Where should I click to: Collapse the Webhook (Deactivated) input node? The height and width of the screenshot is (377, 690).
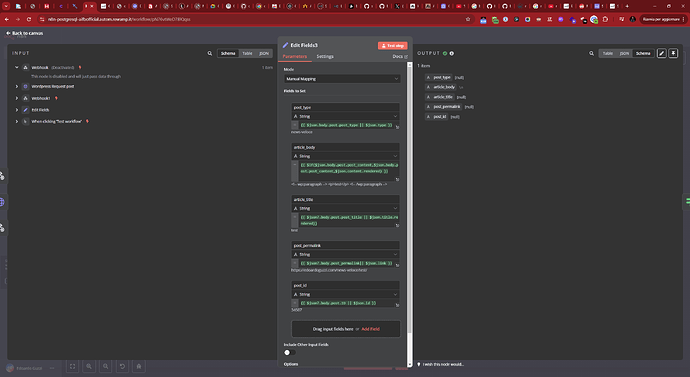coord(16,67)
